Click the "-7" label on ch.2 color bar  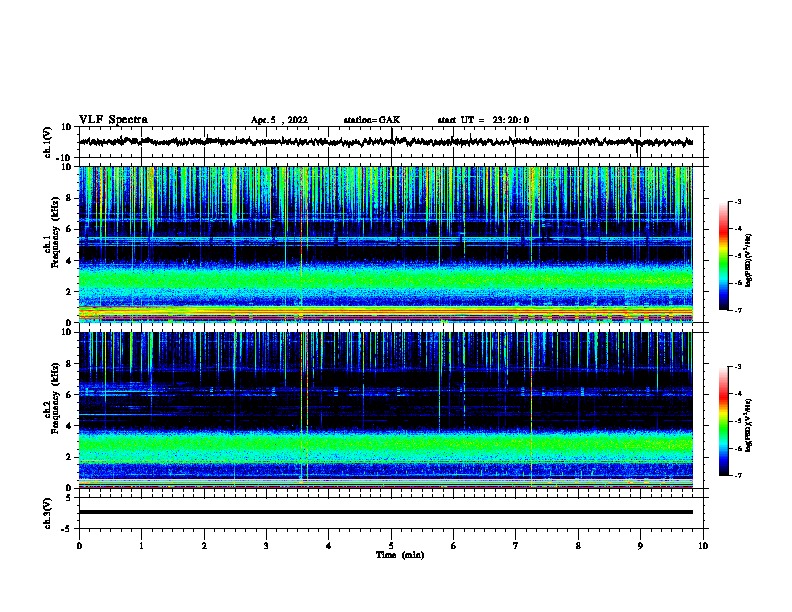pos(737,476)
